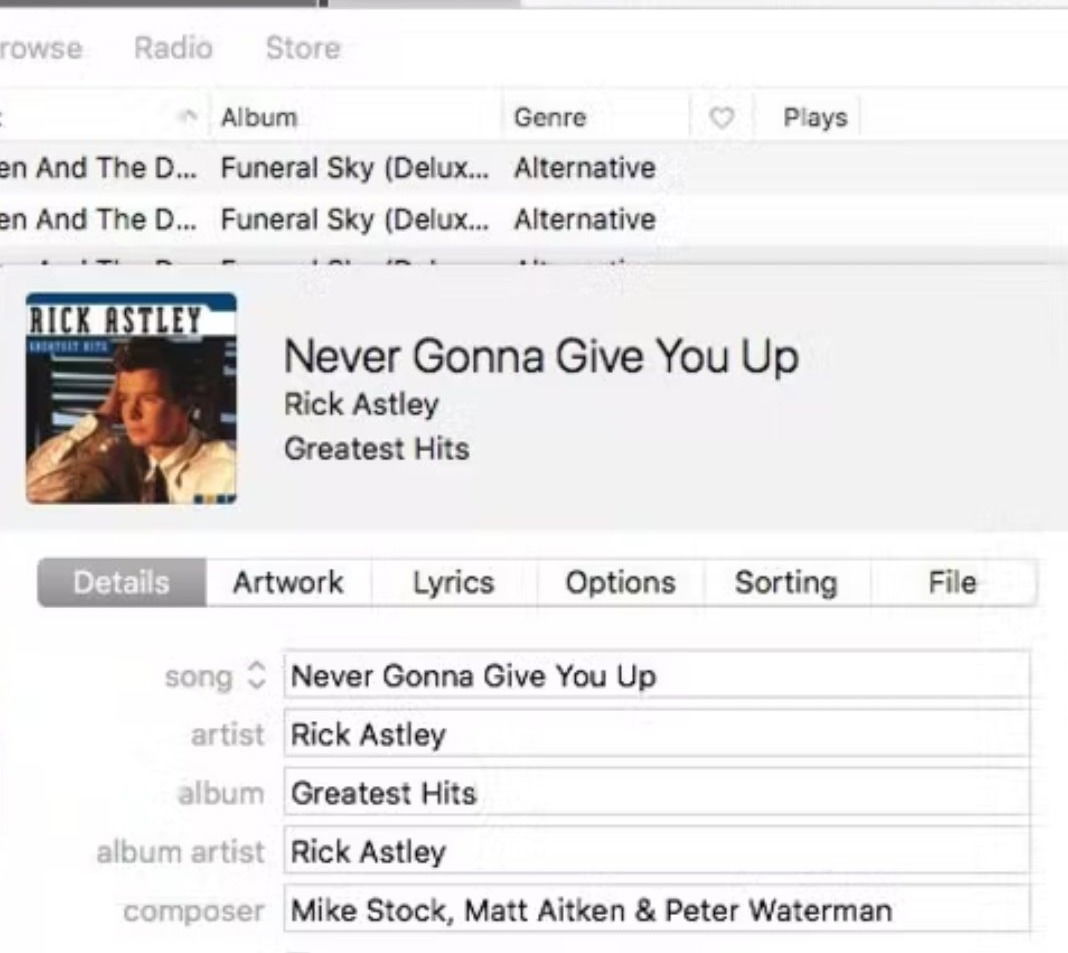
Task: Click the song name input field
Action: 657,676
